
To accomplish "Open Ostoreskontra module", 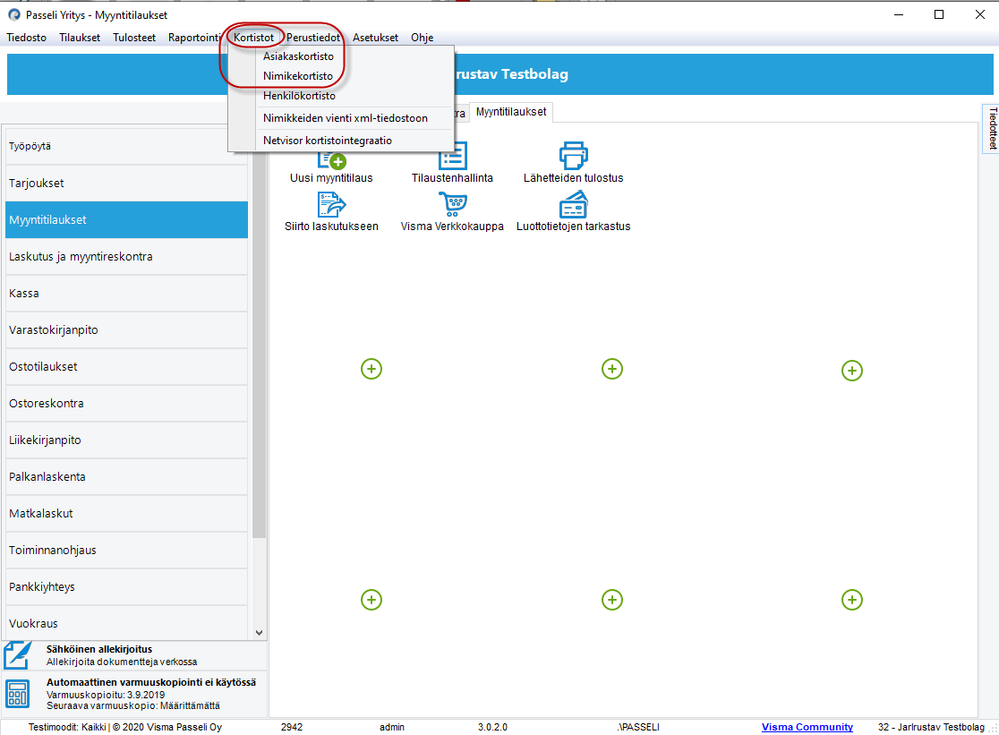I will coord(126,403).
